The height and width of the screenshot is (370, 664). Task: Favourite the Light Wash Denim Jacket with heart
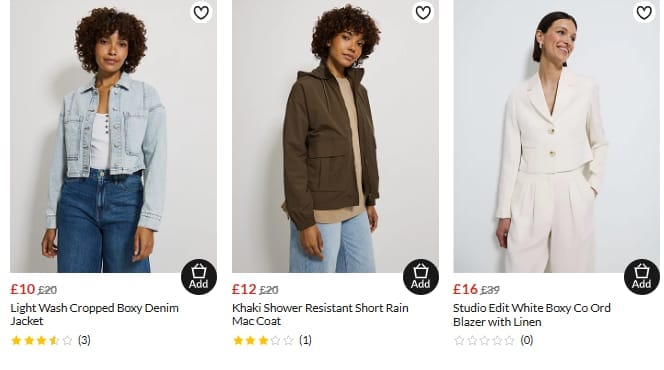coord(201,12)
